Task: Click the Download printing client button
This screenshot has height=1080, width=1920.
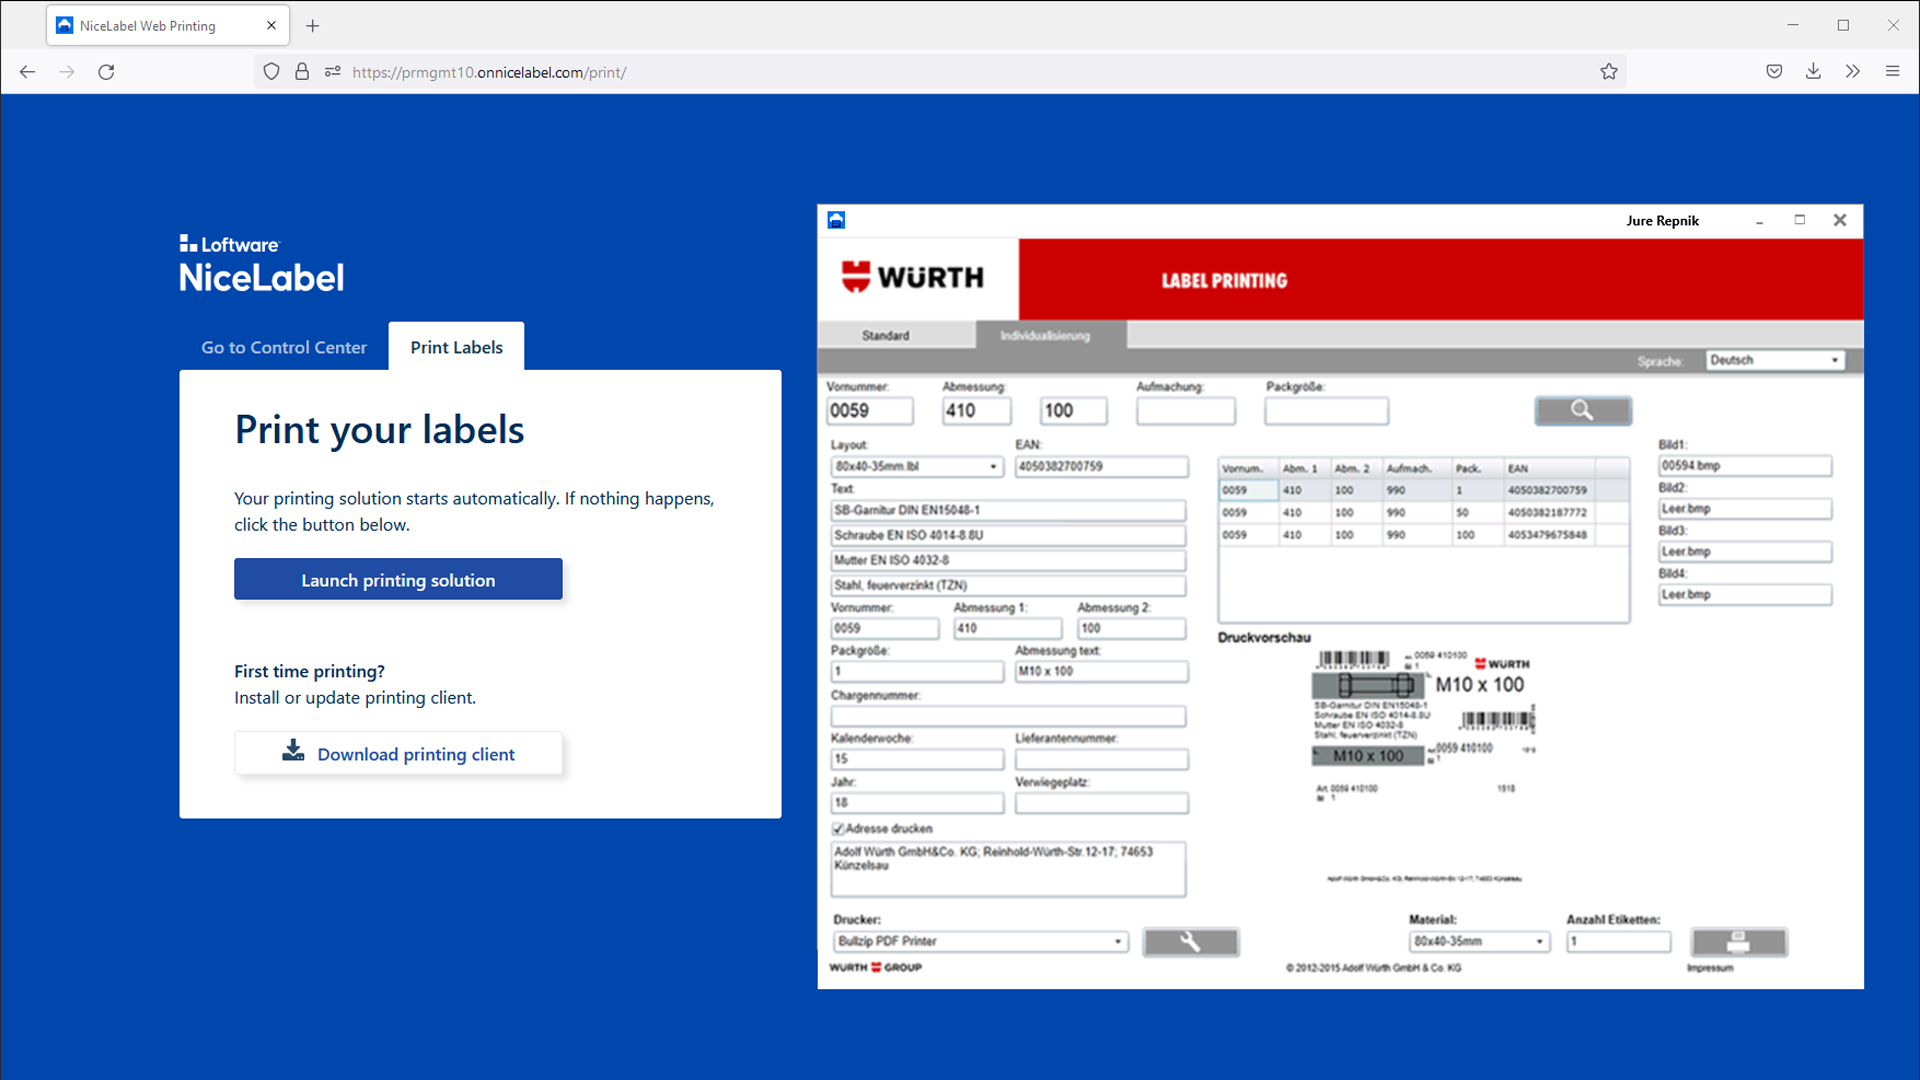Action: [x=397, y=753]
